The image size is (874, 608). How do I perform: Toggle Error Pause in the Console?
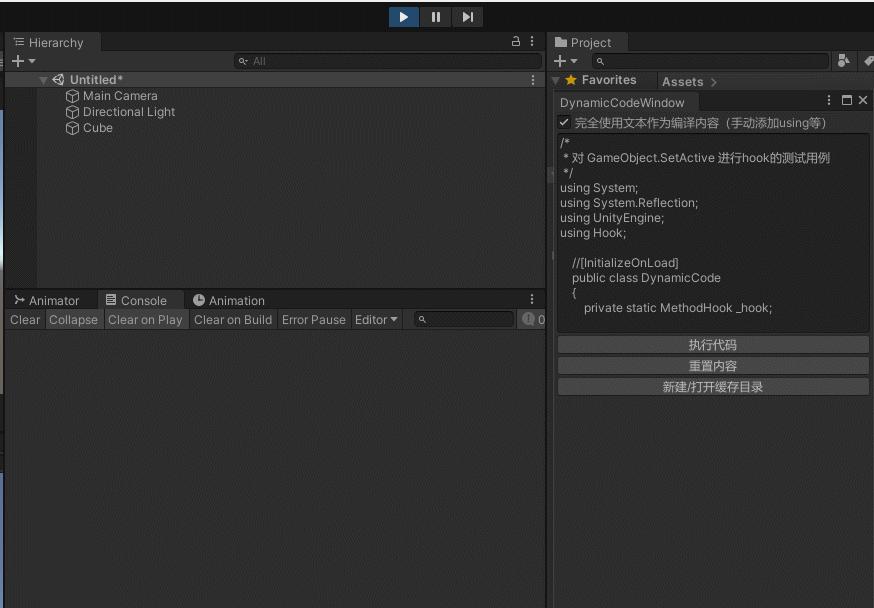point(313,320)
